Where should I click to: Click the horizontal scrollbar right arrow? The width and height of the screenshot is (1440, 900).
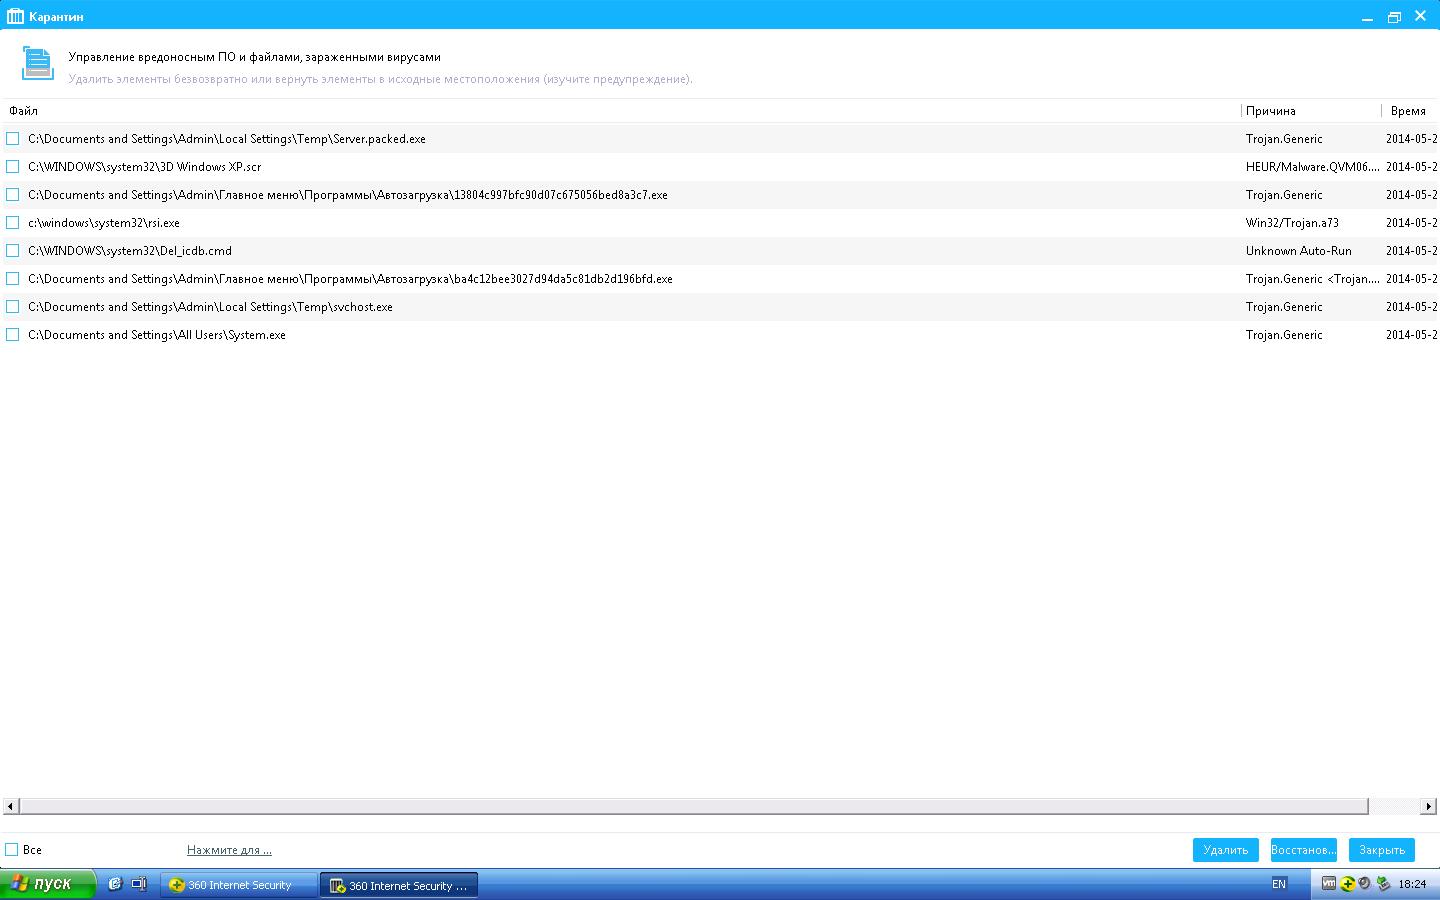click(x=1428, y=806)
